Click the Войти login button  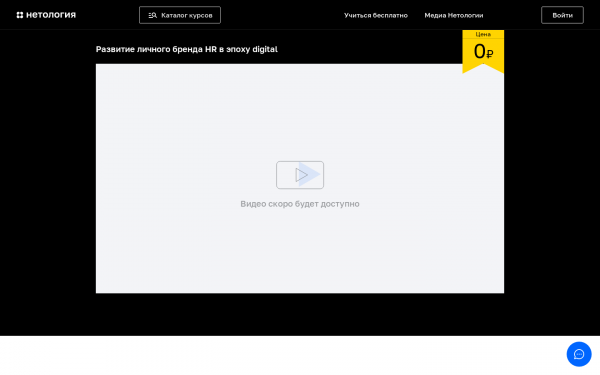[562, 15]
